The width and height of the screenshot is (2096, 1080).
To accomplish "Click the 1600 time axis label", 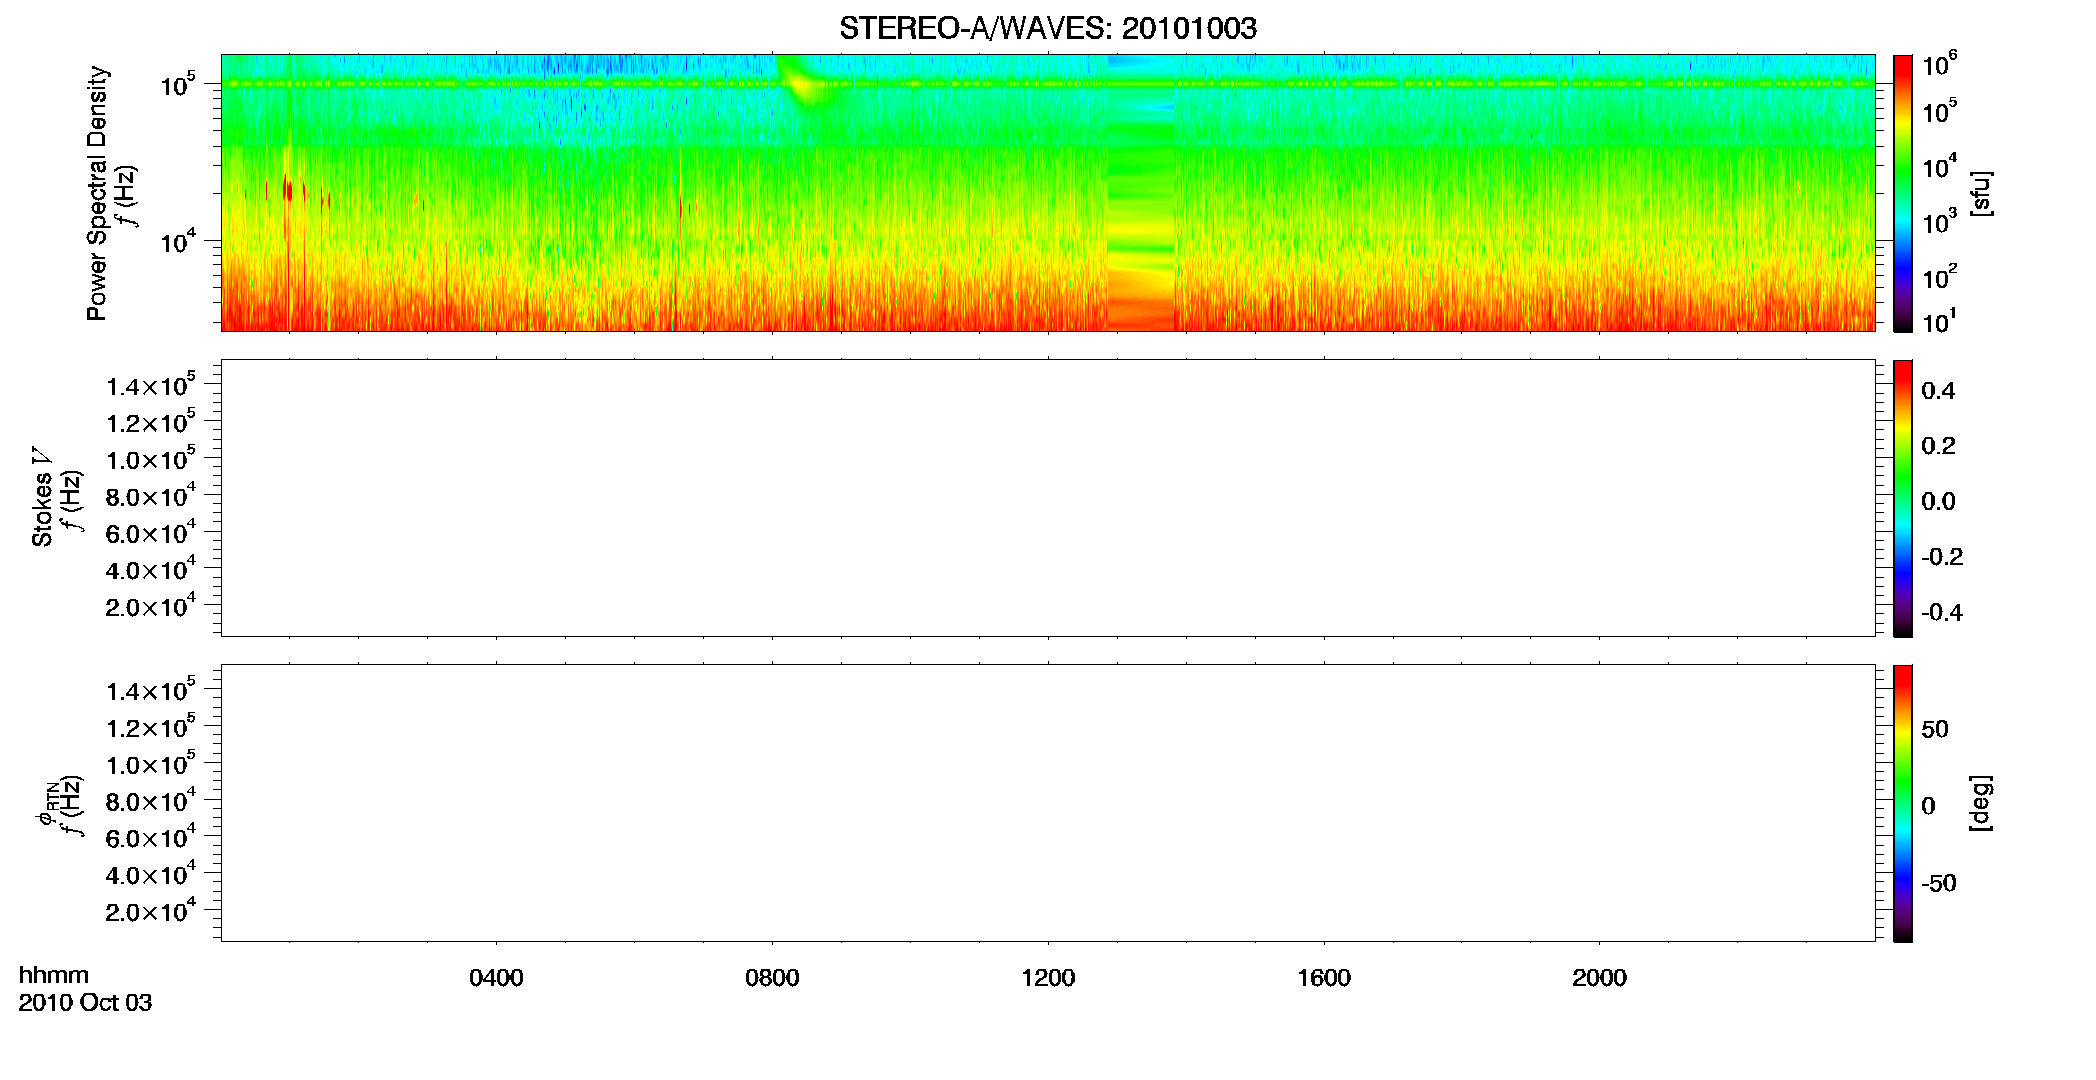I will click(x=1324, y=978).
